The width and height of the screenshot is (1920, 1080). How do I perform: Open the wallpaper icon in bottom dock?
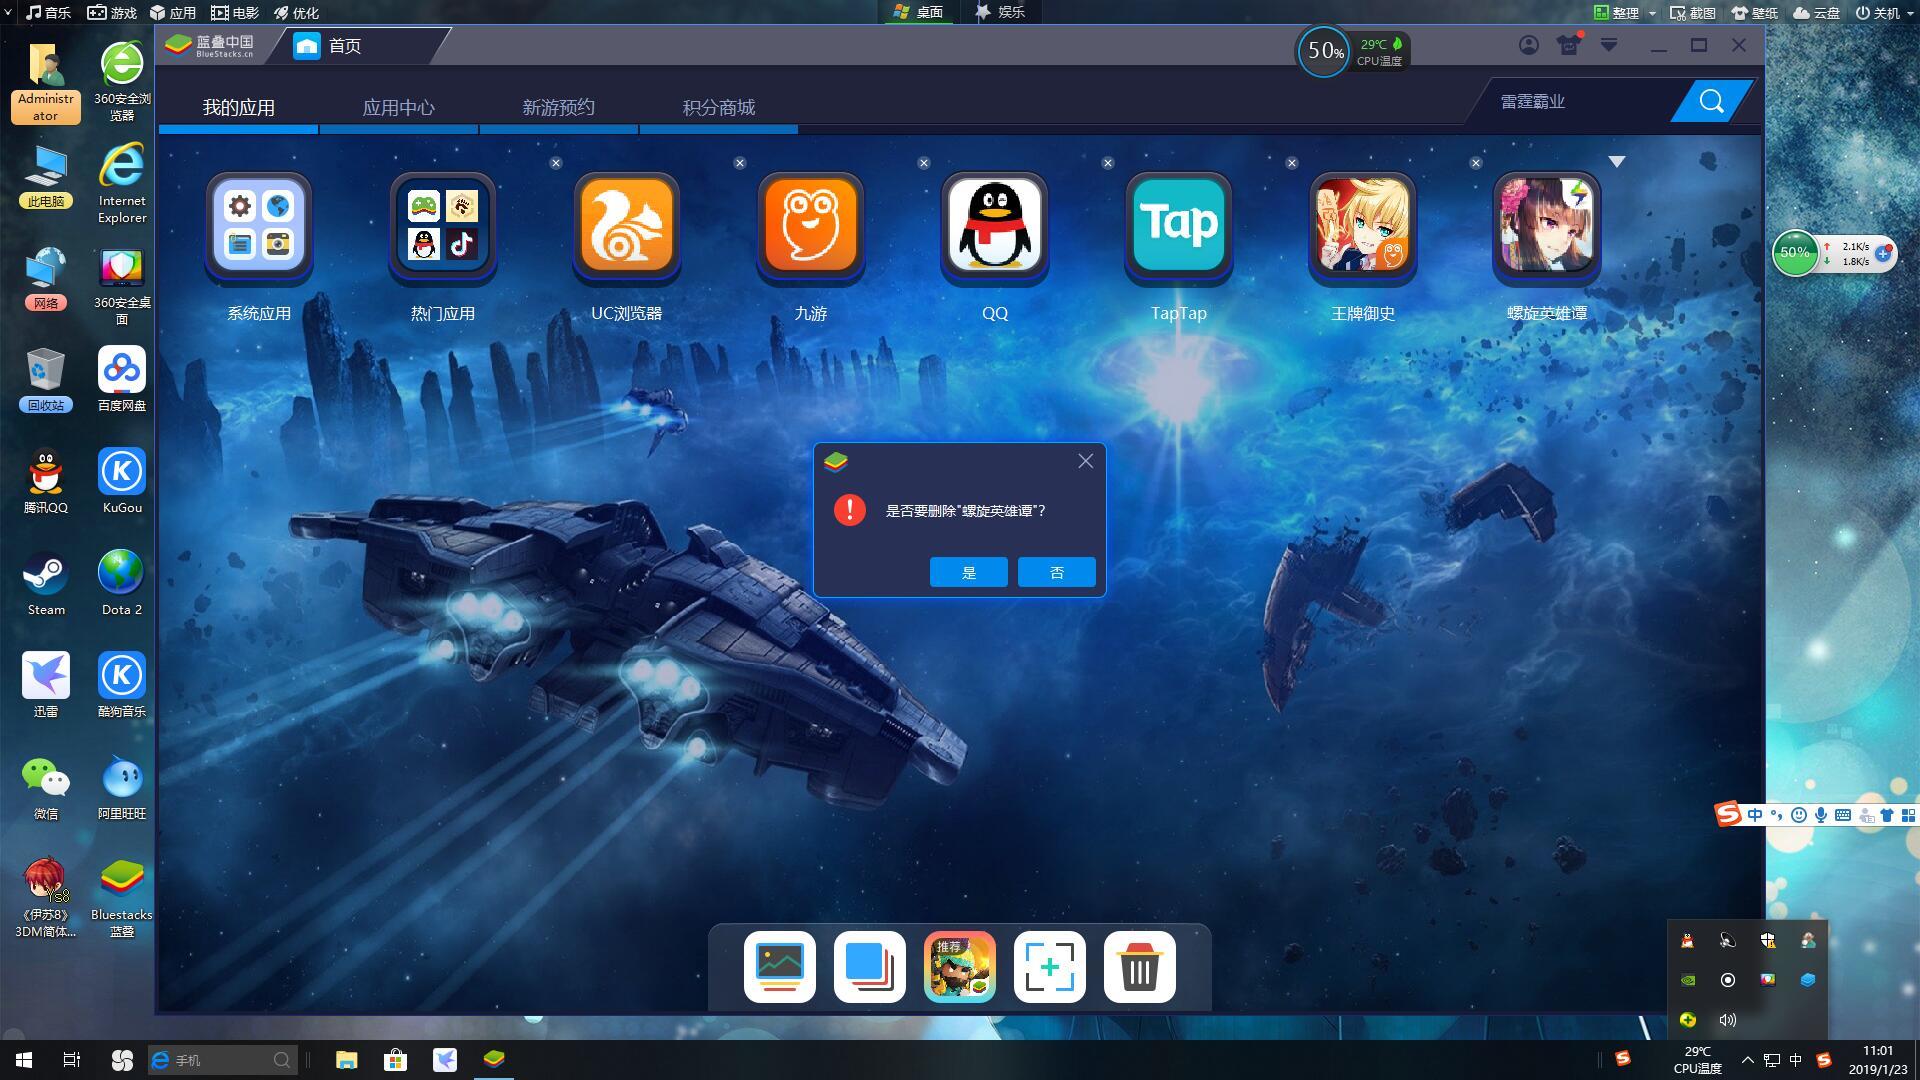780,967
